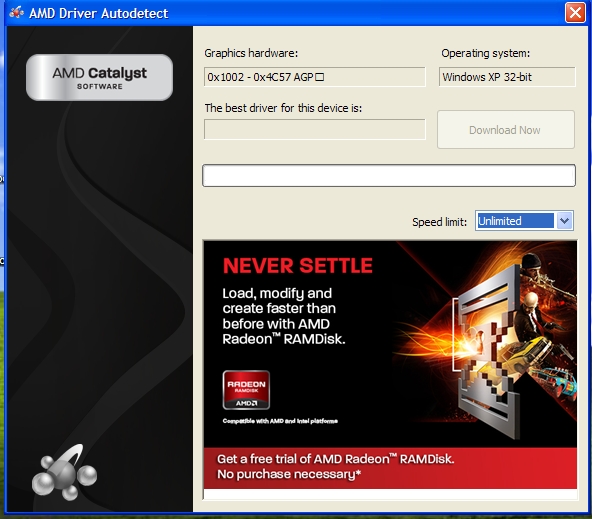This screenshot has height=519, width=592.
Task: Click the NEVER SETTLE banner headline
Action: [x=298, y=265]
